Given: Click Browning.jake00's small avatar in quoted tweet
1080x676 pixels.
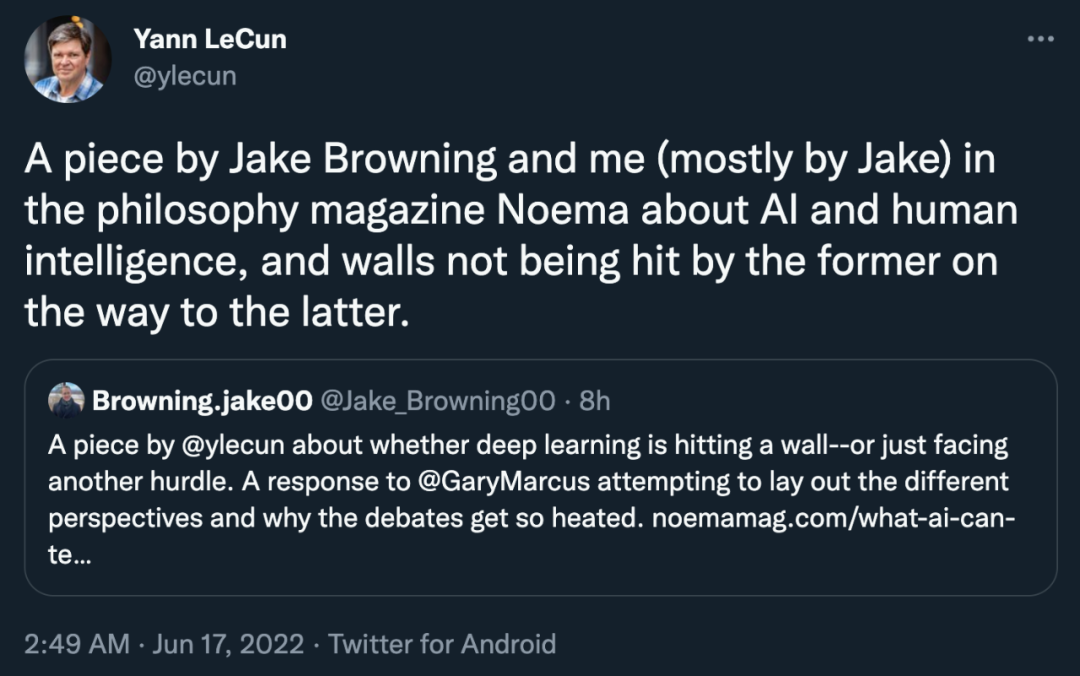Looking at the screenshot, I should 67,400.
